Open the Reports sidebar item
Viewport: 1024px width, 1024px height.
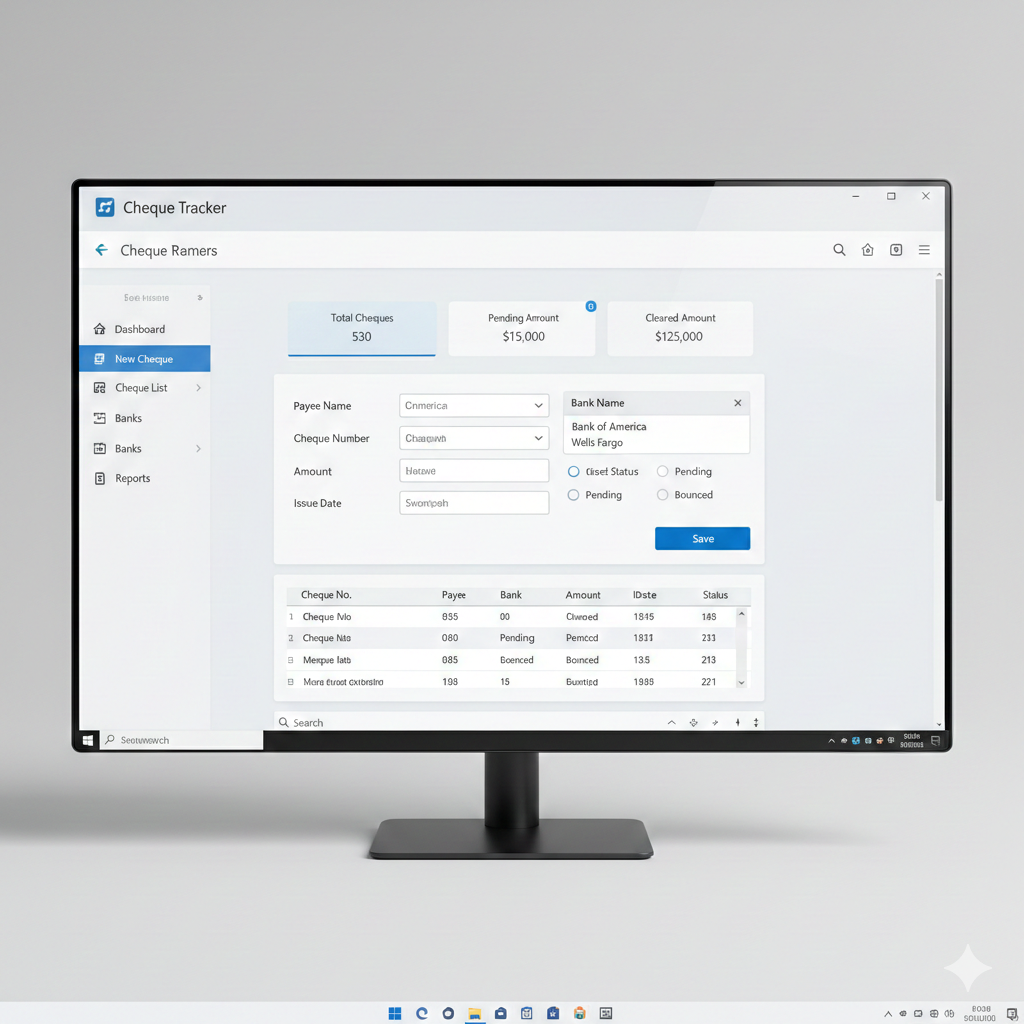(131, 478)
